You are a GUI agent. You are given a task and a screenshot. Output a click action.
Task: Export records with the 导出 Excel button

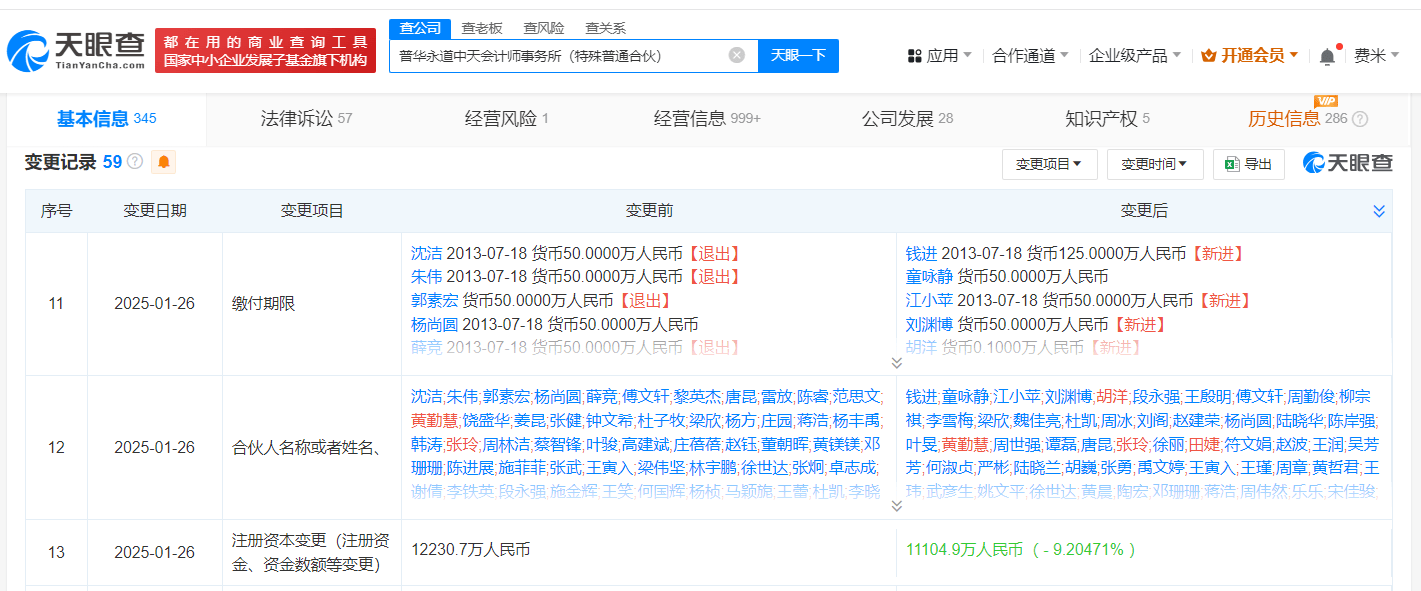point(1248,164)
